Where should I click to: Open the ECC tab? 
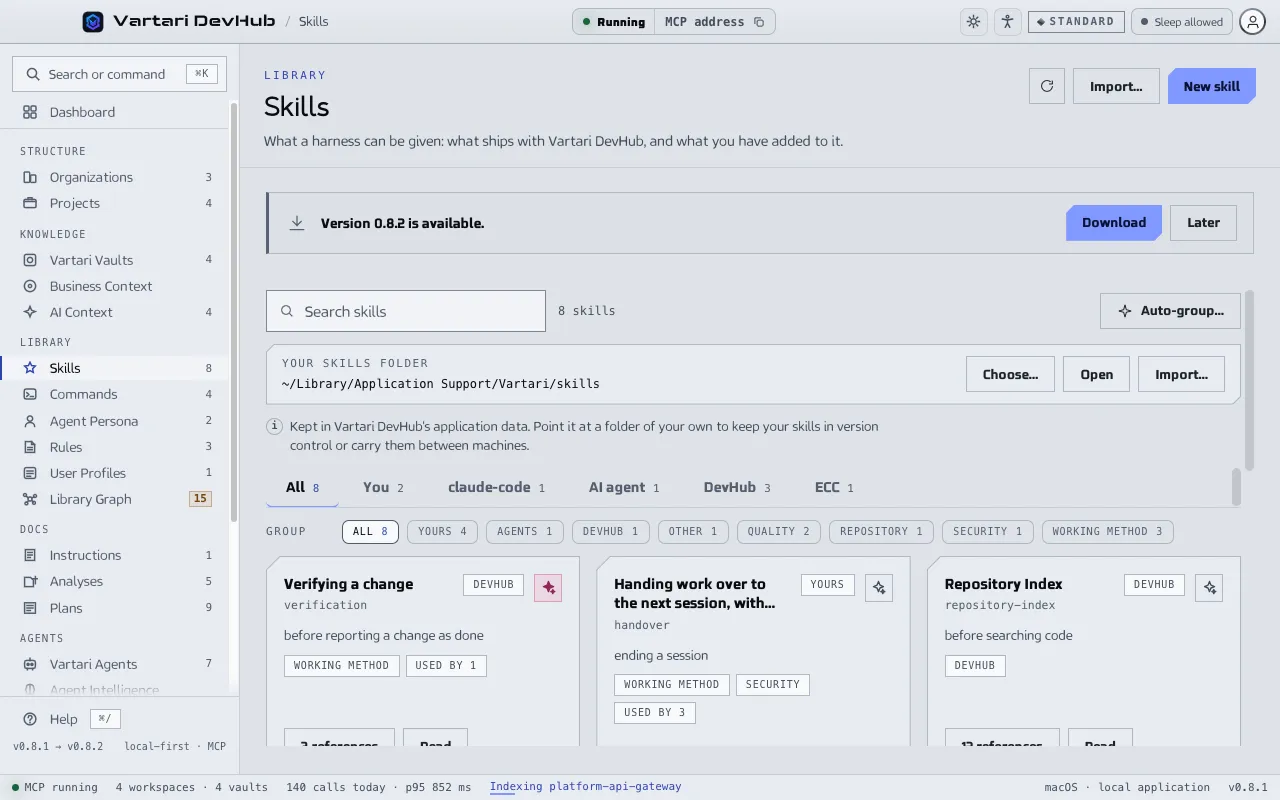pyautogui.click(x=834, y=487)
